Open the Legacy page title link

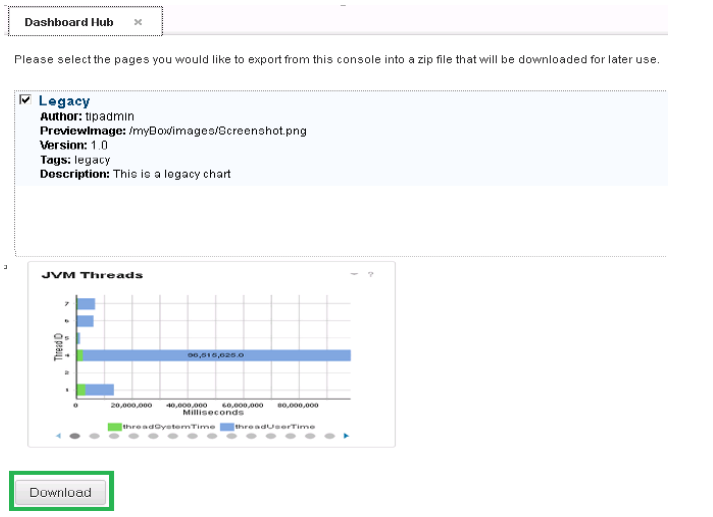[64, 101]
